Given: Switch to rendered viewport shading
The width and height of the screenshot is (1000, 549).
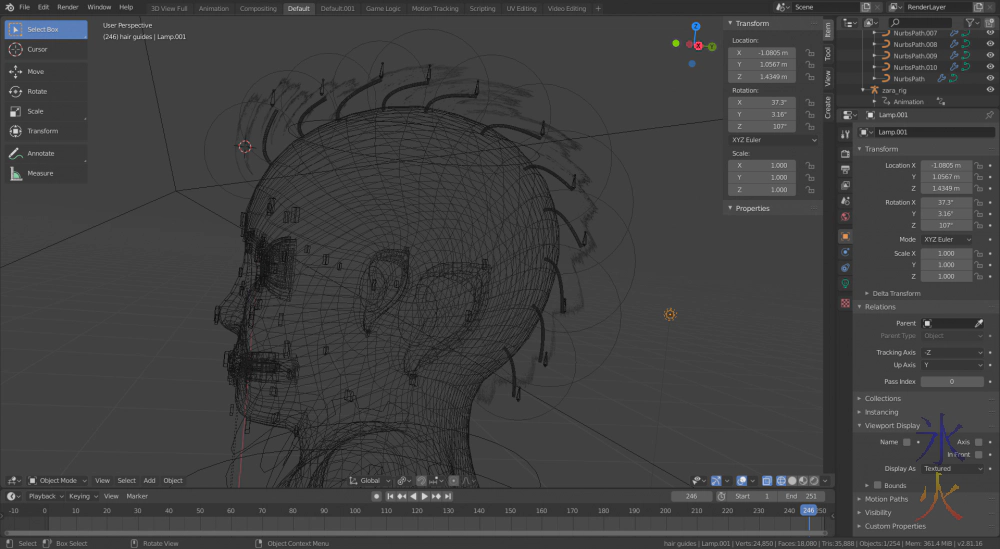Looking at the screenshot, I should pos(814,481).
